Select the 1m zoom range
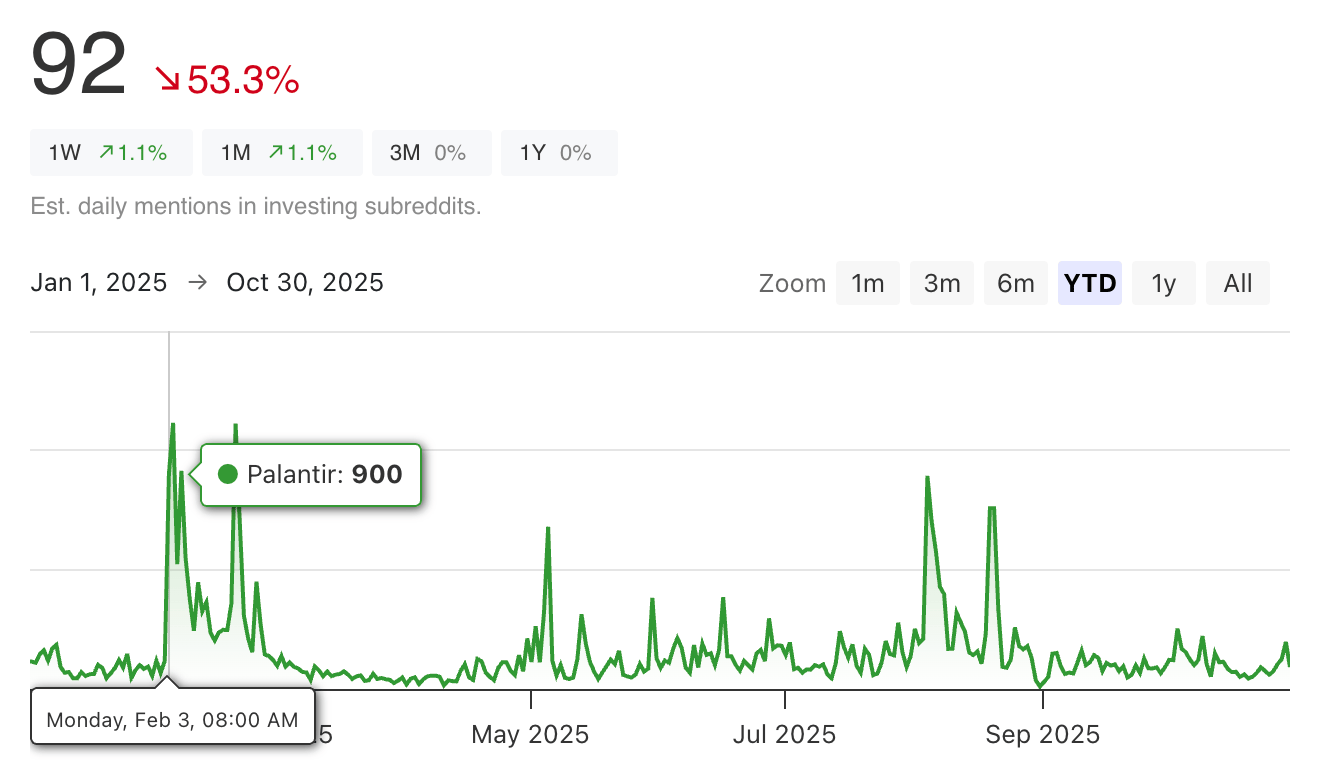 [x=868, y=283]
